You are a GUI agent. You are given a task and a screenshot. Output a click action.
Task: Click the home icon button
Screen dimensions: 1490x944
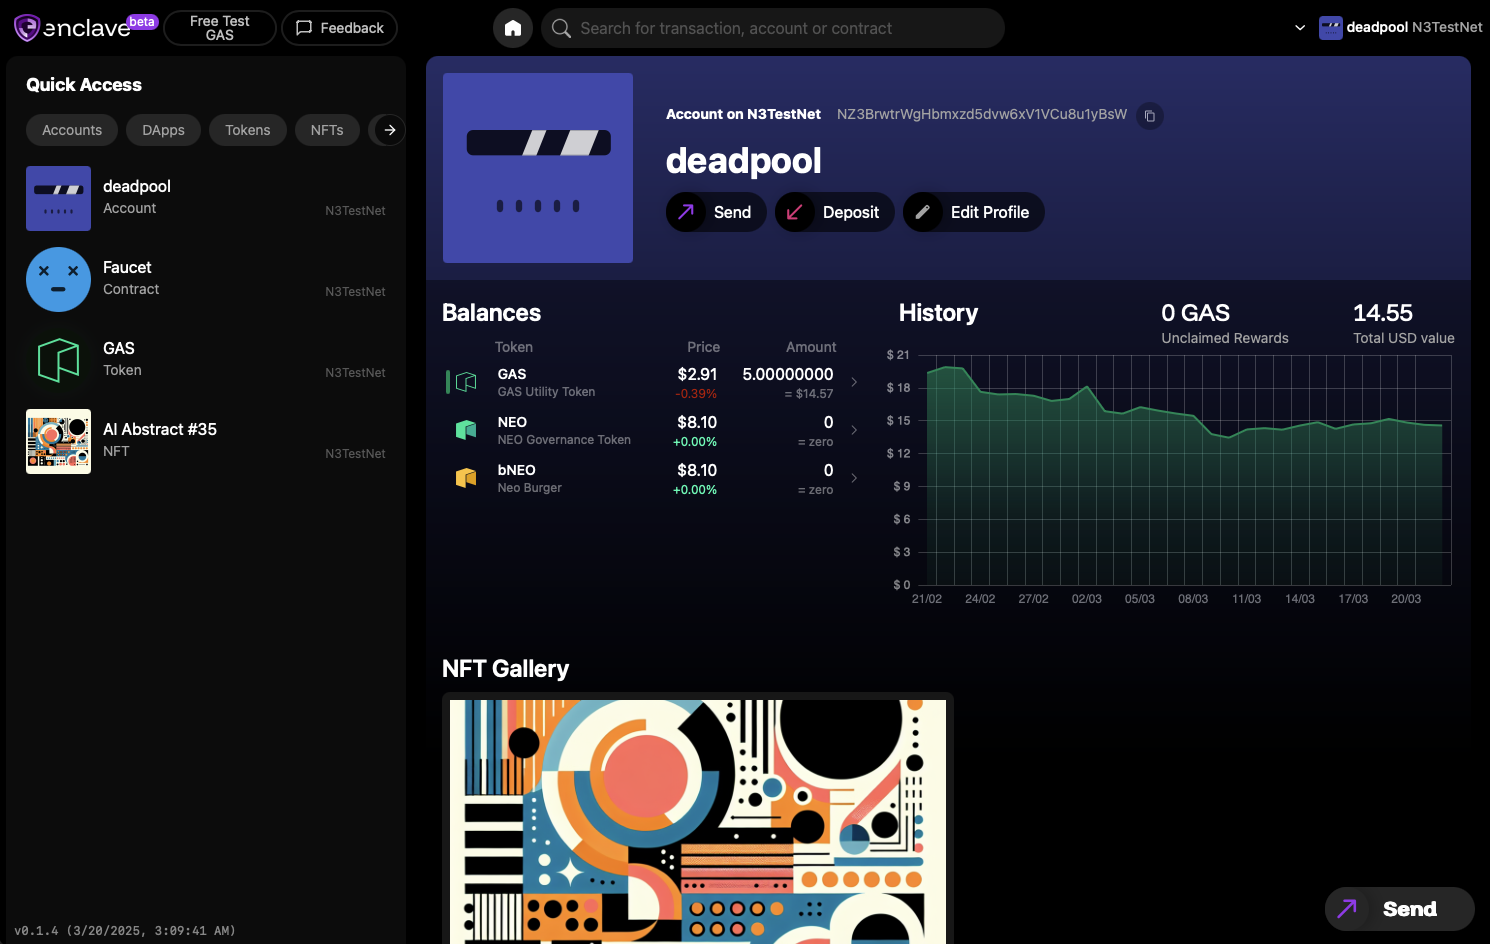pyautogui.click(x=512, y=28)
